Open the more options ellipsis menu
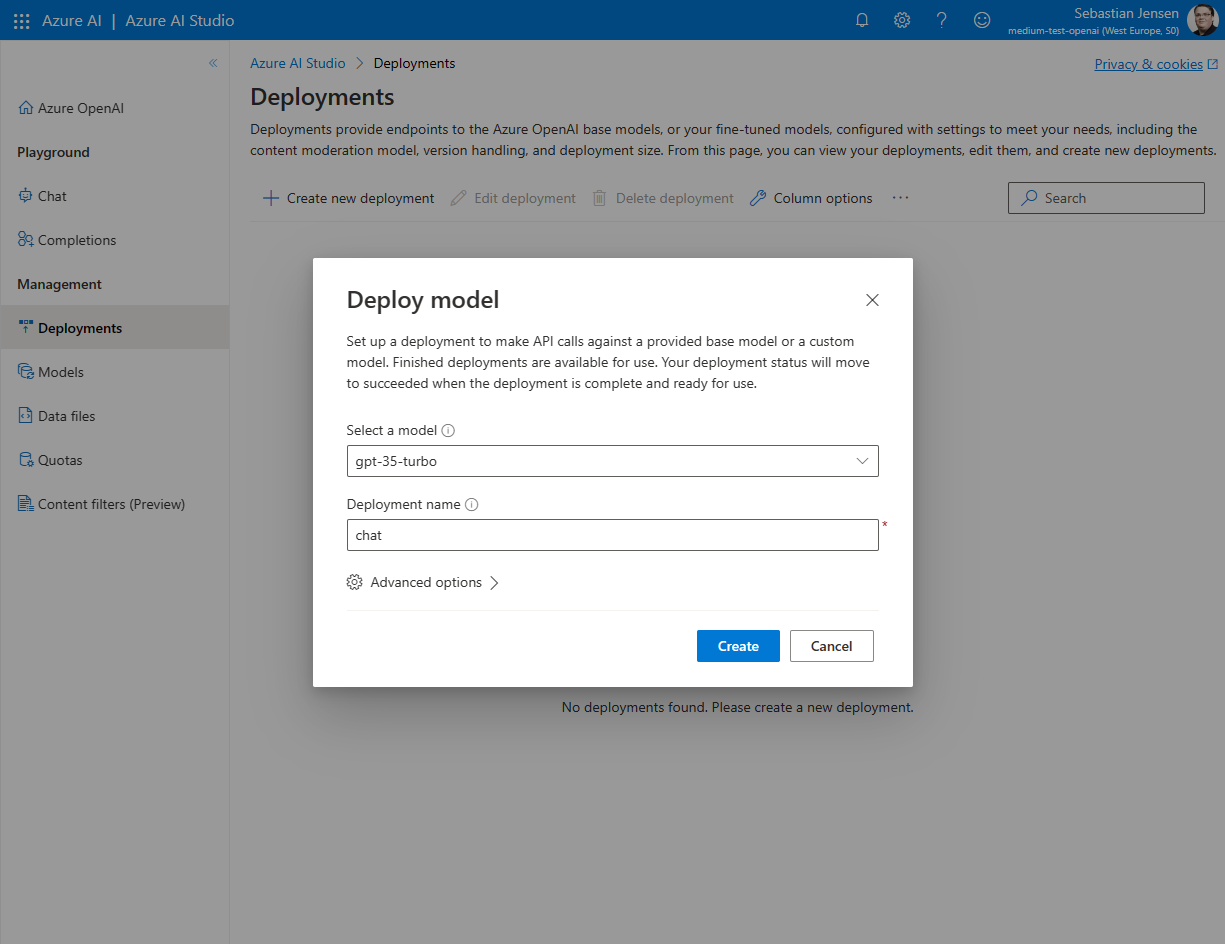The image size is (1225, 944). [x=901, y=198]
